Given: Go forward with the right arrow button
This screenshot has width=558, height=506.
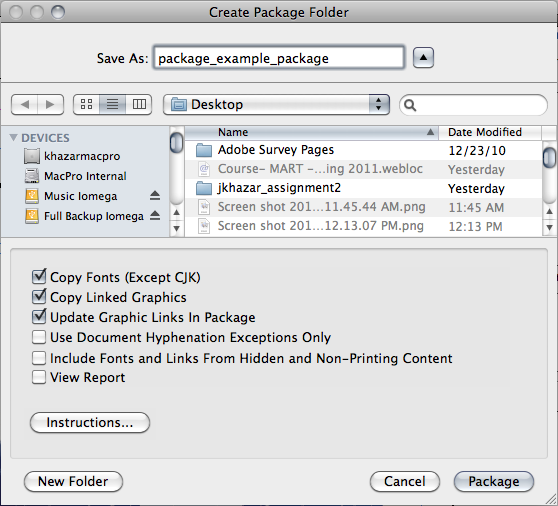Looking at the screenshot, I should (x=51, y=105).
